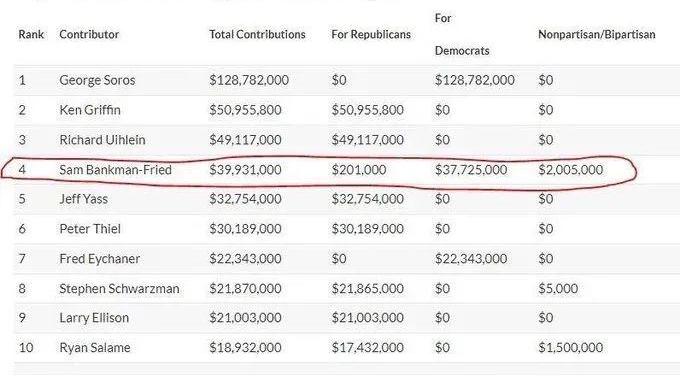Sort by the Rank column header
This screenshot has height=376, width=680.
pos(31,34)
